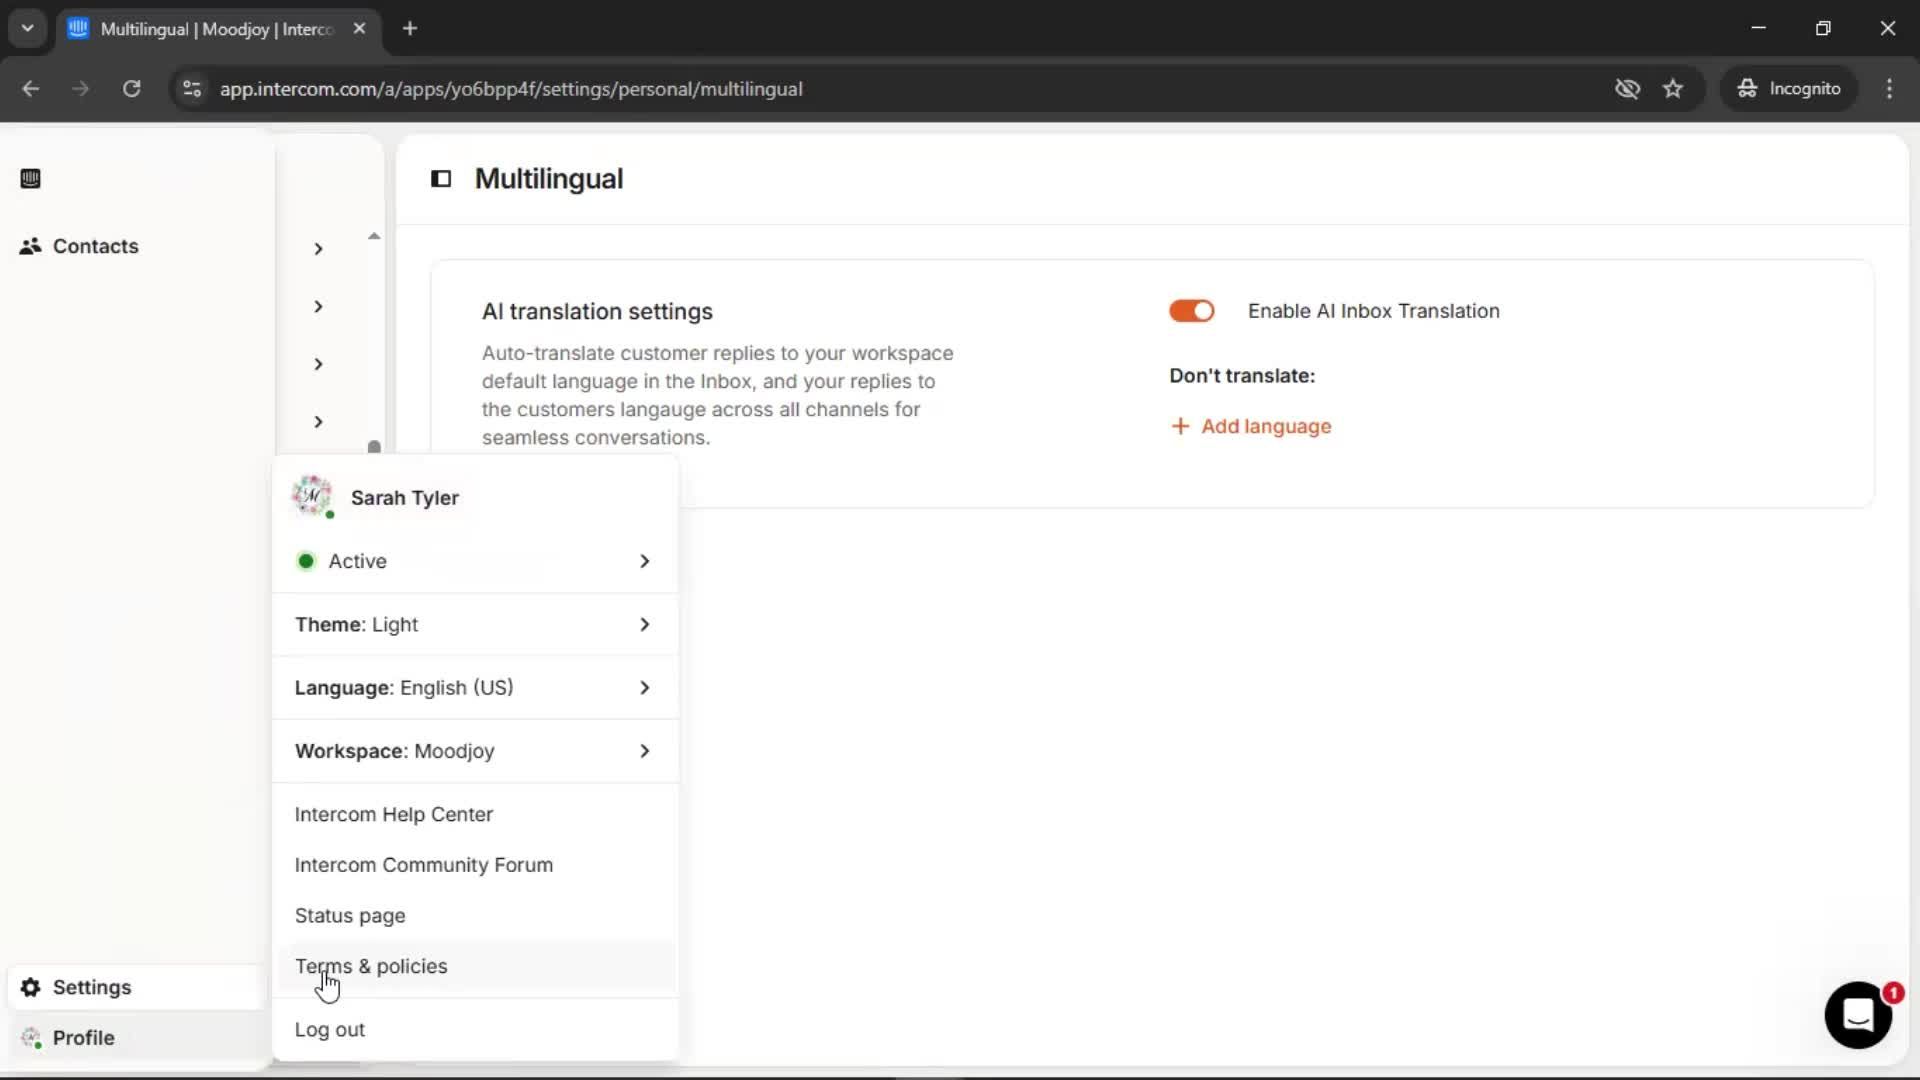1920x1080 pixels.
Task: Open a new browser tab
Action: click(410, 29)
